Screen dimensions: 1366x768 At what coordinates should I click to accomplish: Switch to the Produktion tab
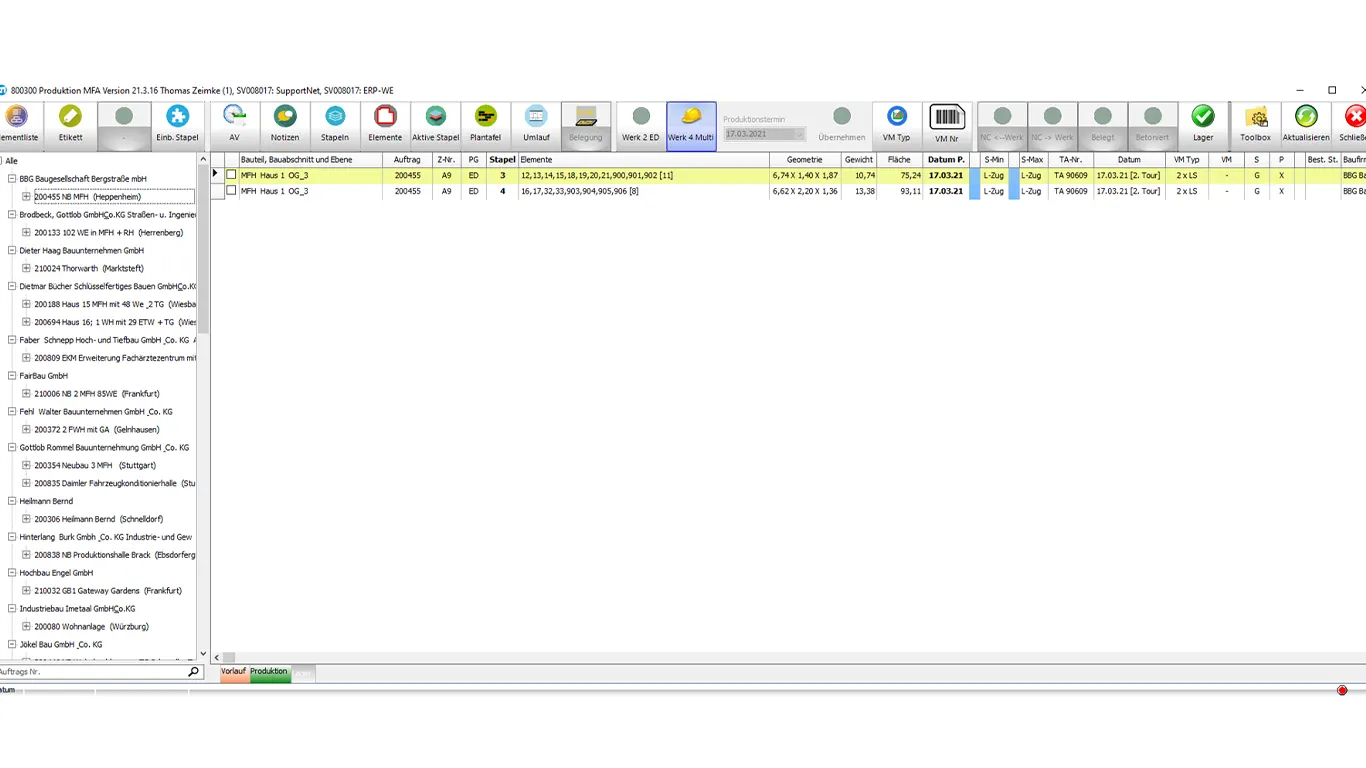pyautogui.click(x=269, y=672)
